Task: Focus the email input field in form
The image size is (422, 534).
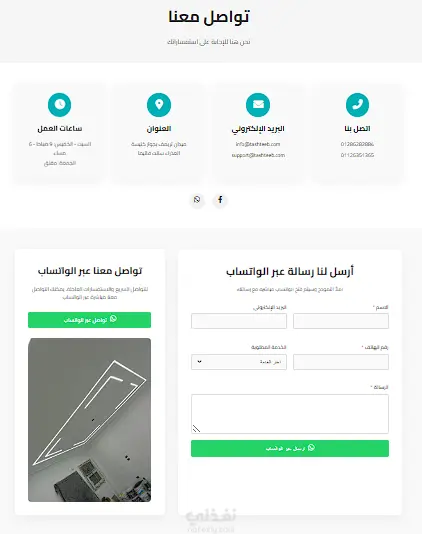Action: pos(239,321)
